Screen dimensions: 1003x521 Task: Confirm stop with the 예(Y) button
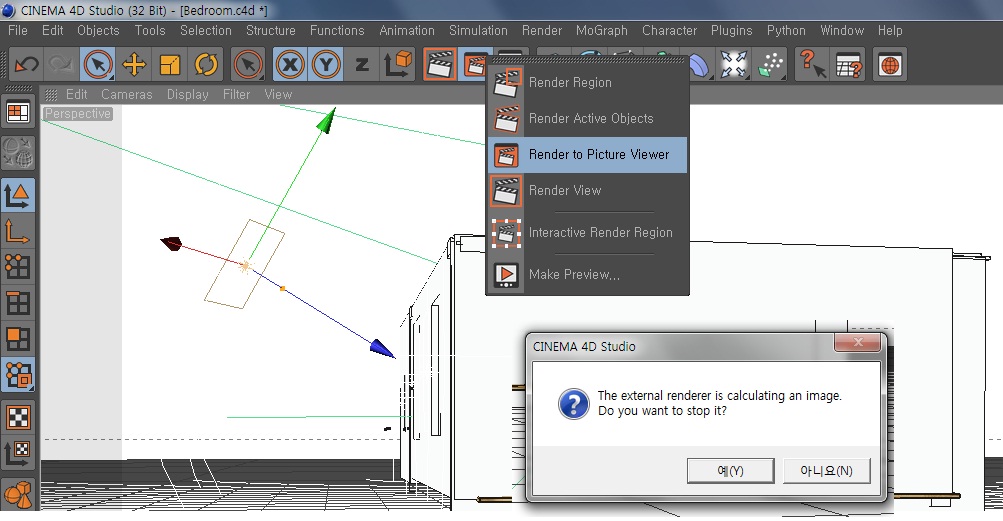click(731, 471)
